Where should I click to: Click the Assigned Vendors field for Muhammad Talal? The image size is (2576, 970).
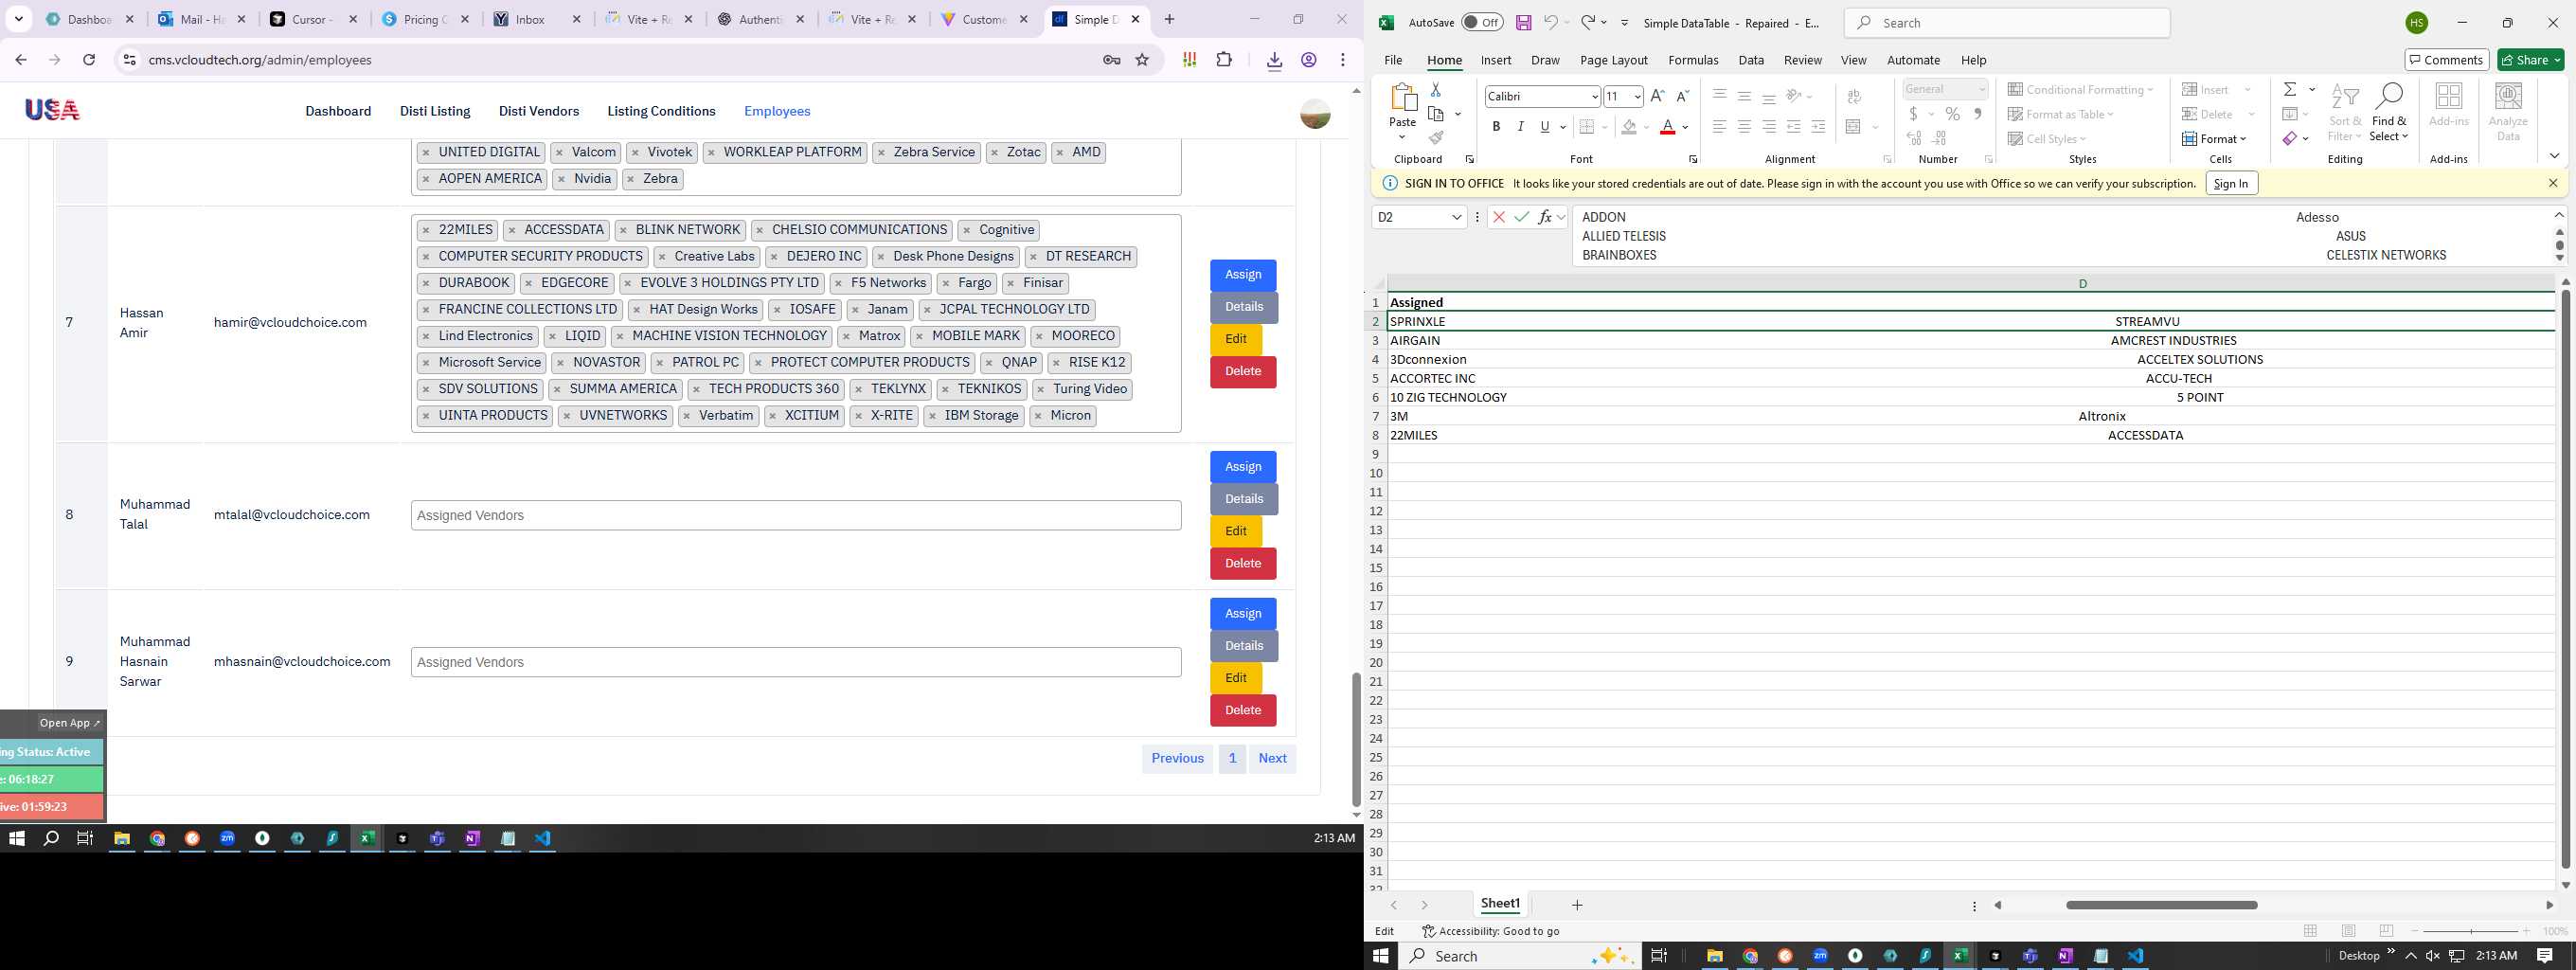tap(796, 516)
